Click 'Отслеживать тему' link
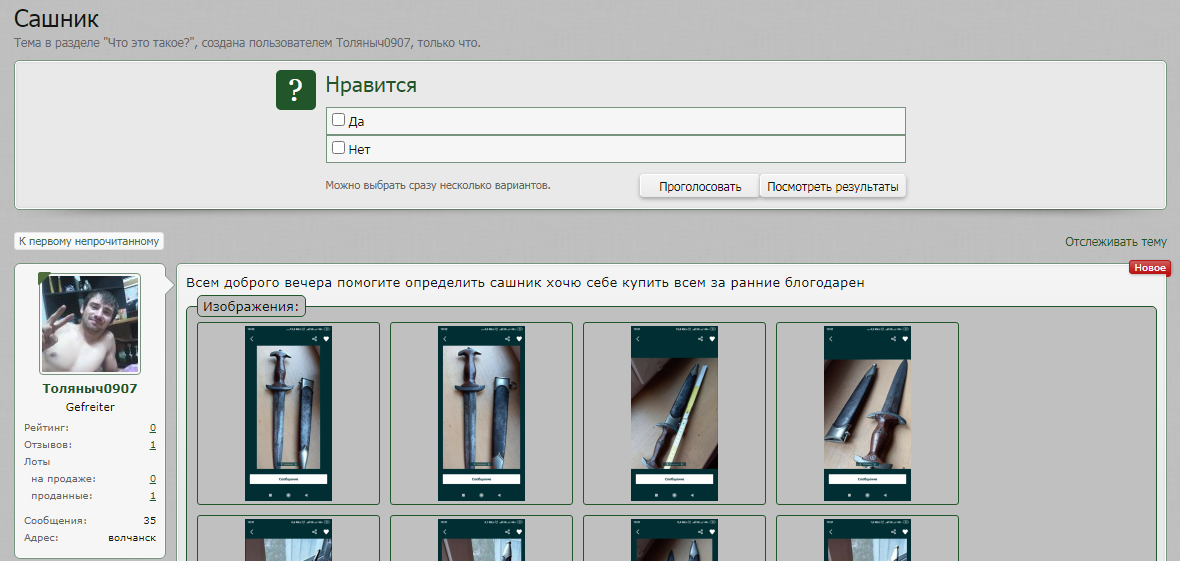The image size is (1180, 561). 1115,242
